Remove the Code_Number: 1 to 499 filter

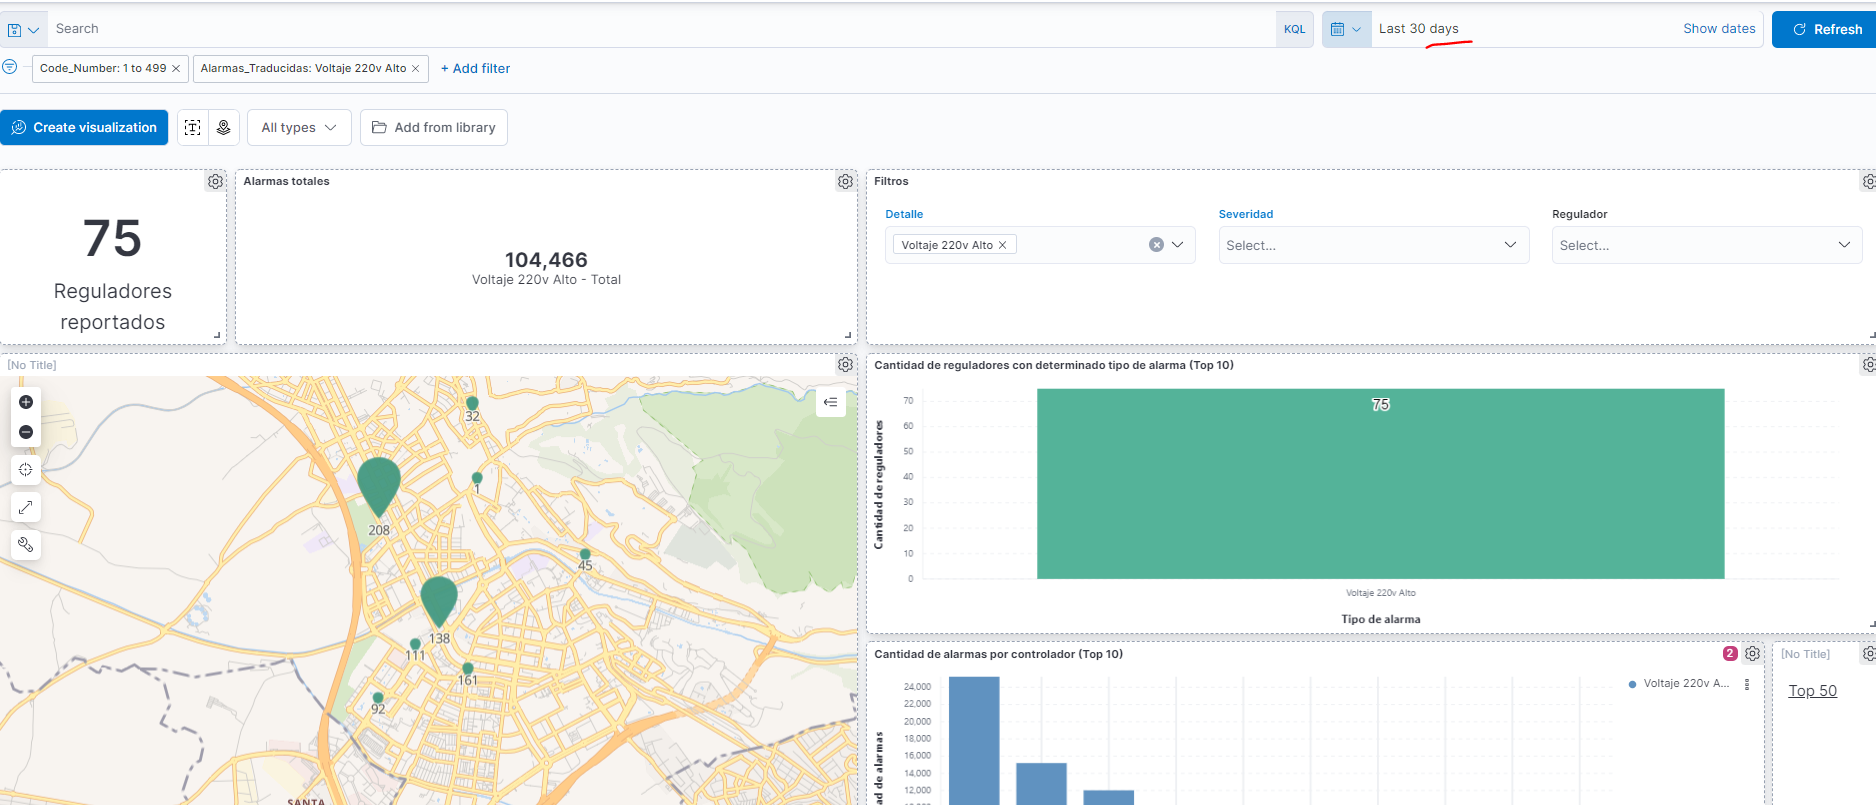[176, 69]
